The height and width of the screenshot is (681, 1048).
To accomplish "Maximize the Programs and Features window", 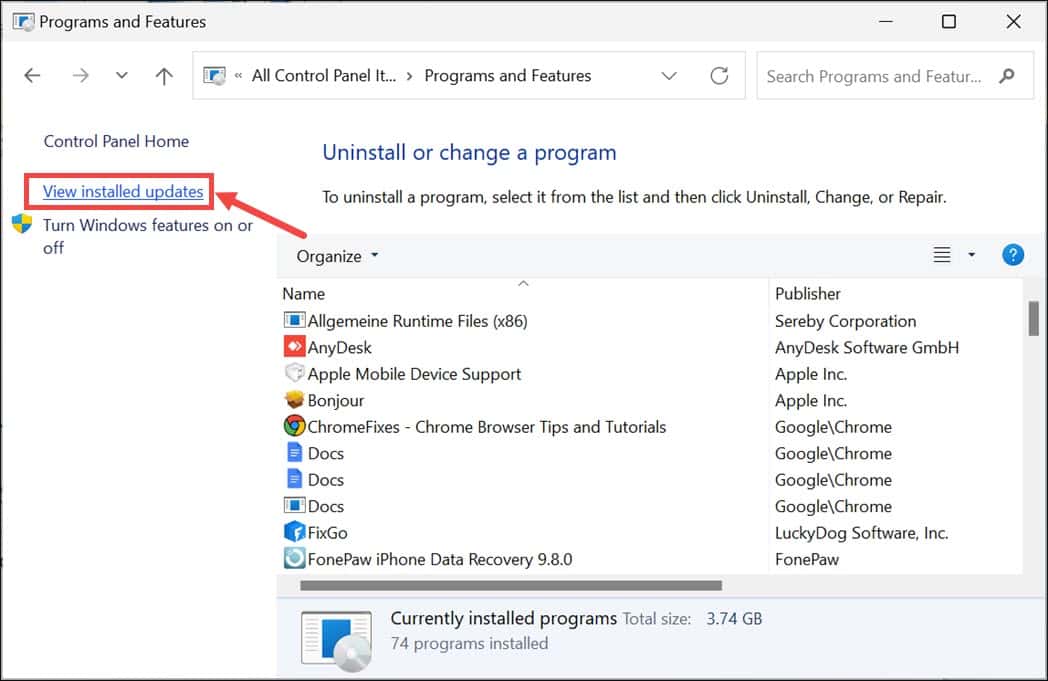I will click(948, 21).
